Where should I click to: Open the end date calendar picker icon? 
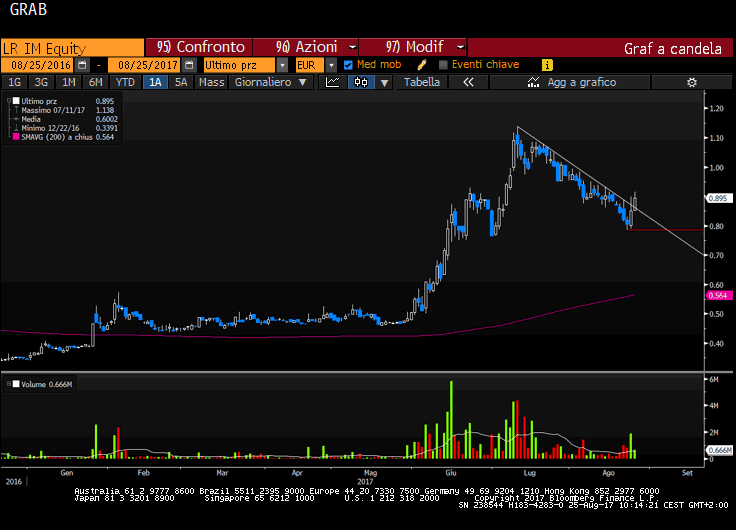[x=188, y=64]
